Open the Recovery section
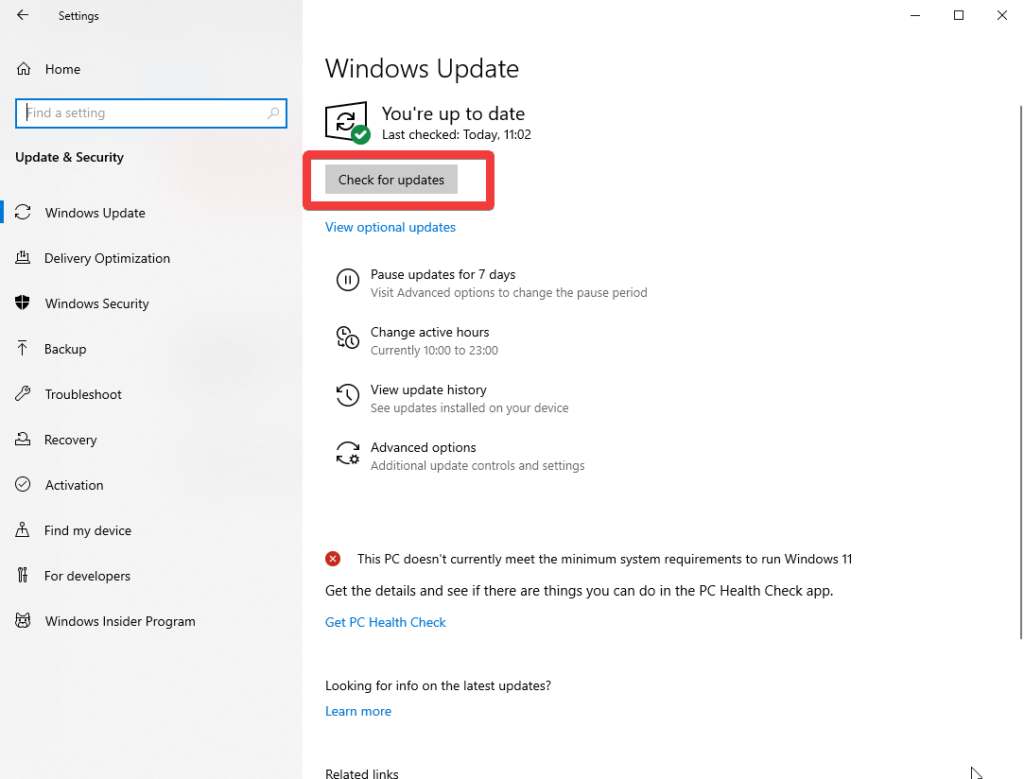The image size is (1024, 779). [71, 439]
